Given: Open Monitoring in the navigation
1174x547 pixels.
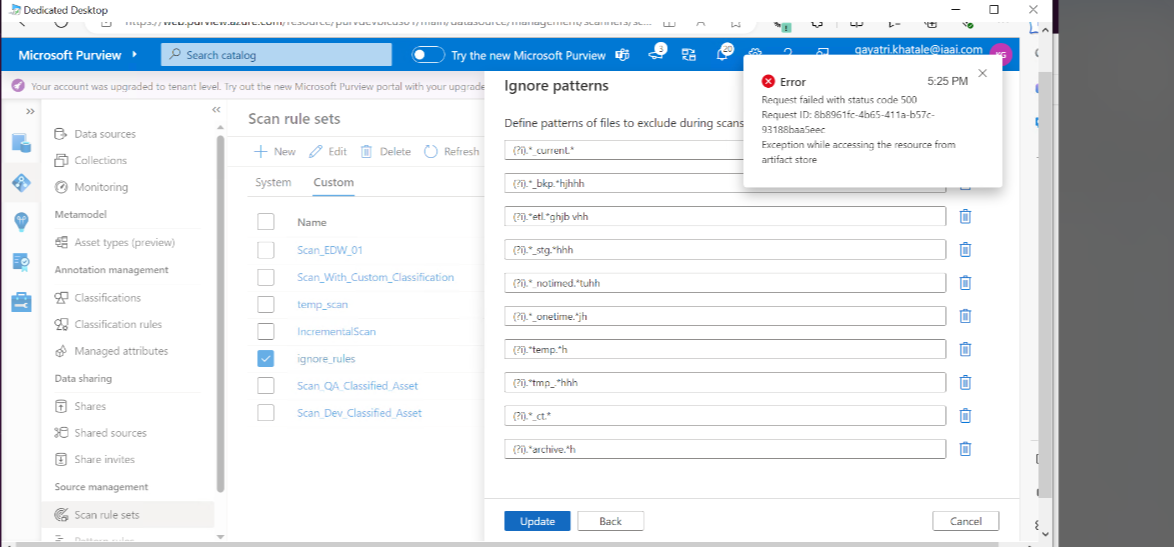Looking at the screenshot, I should coord(101,187).
